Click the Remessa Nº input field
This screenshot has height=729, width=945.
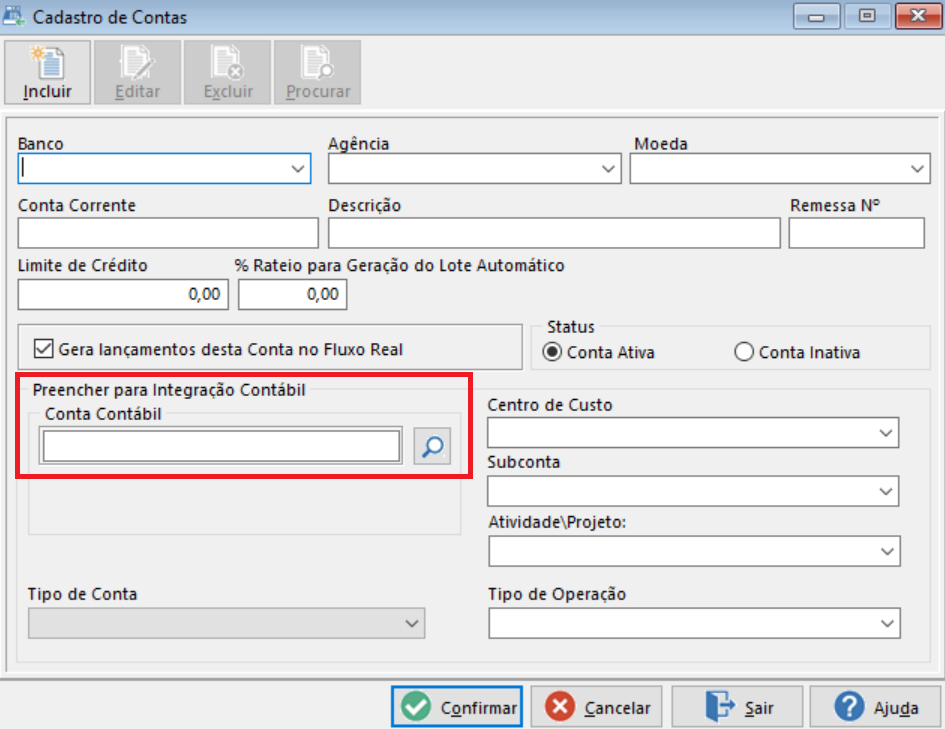click(x=856, y=233)
